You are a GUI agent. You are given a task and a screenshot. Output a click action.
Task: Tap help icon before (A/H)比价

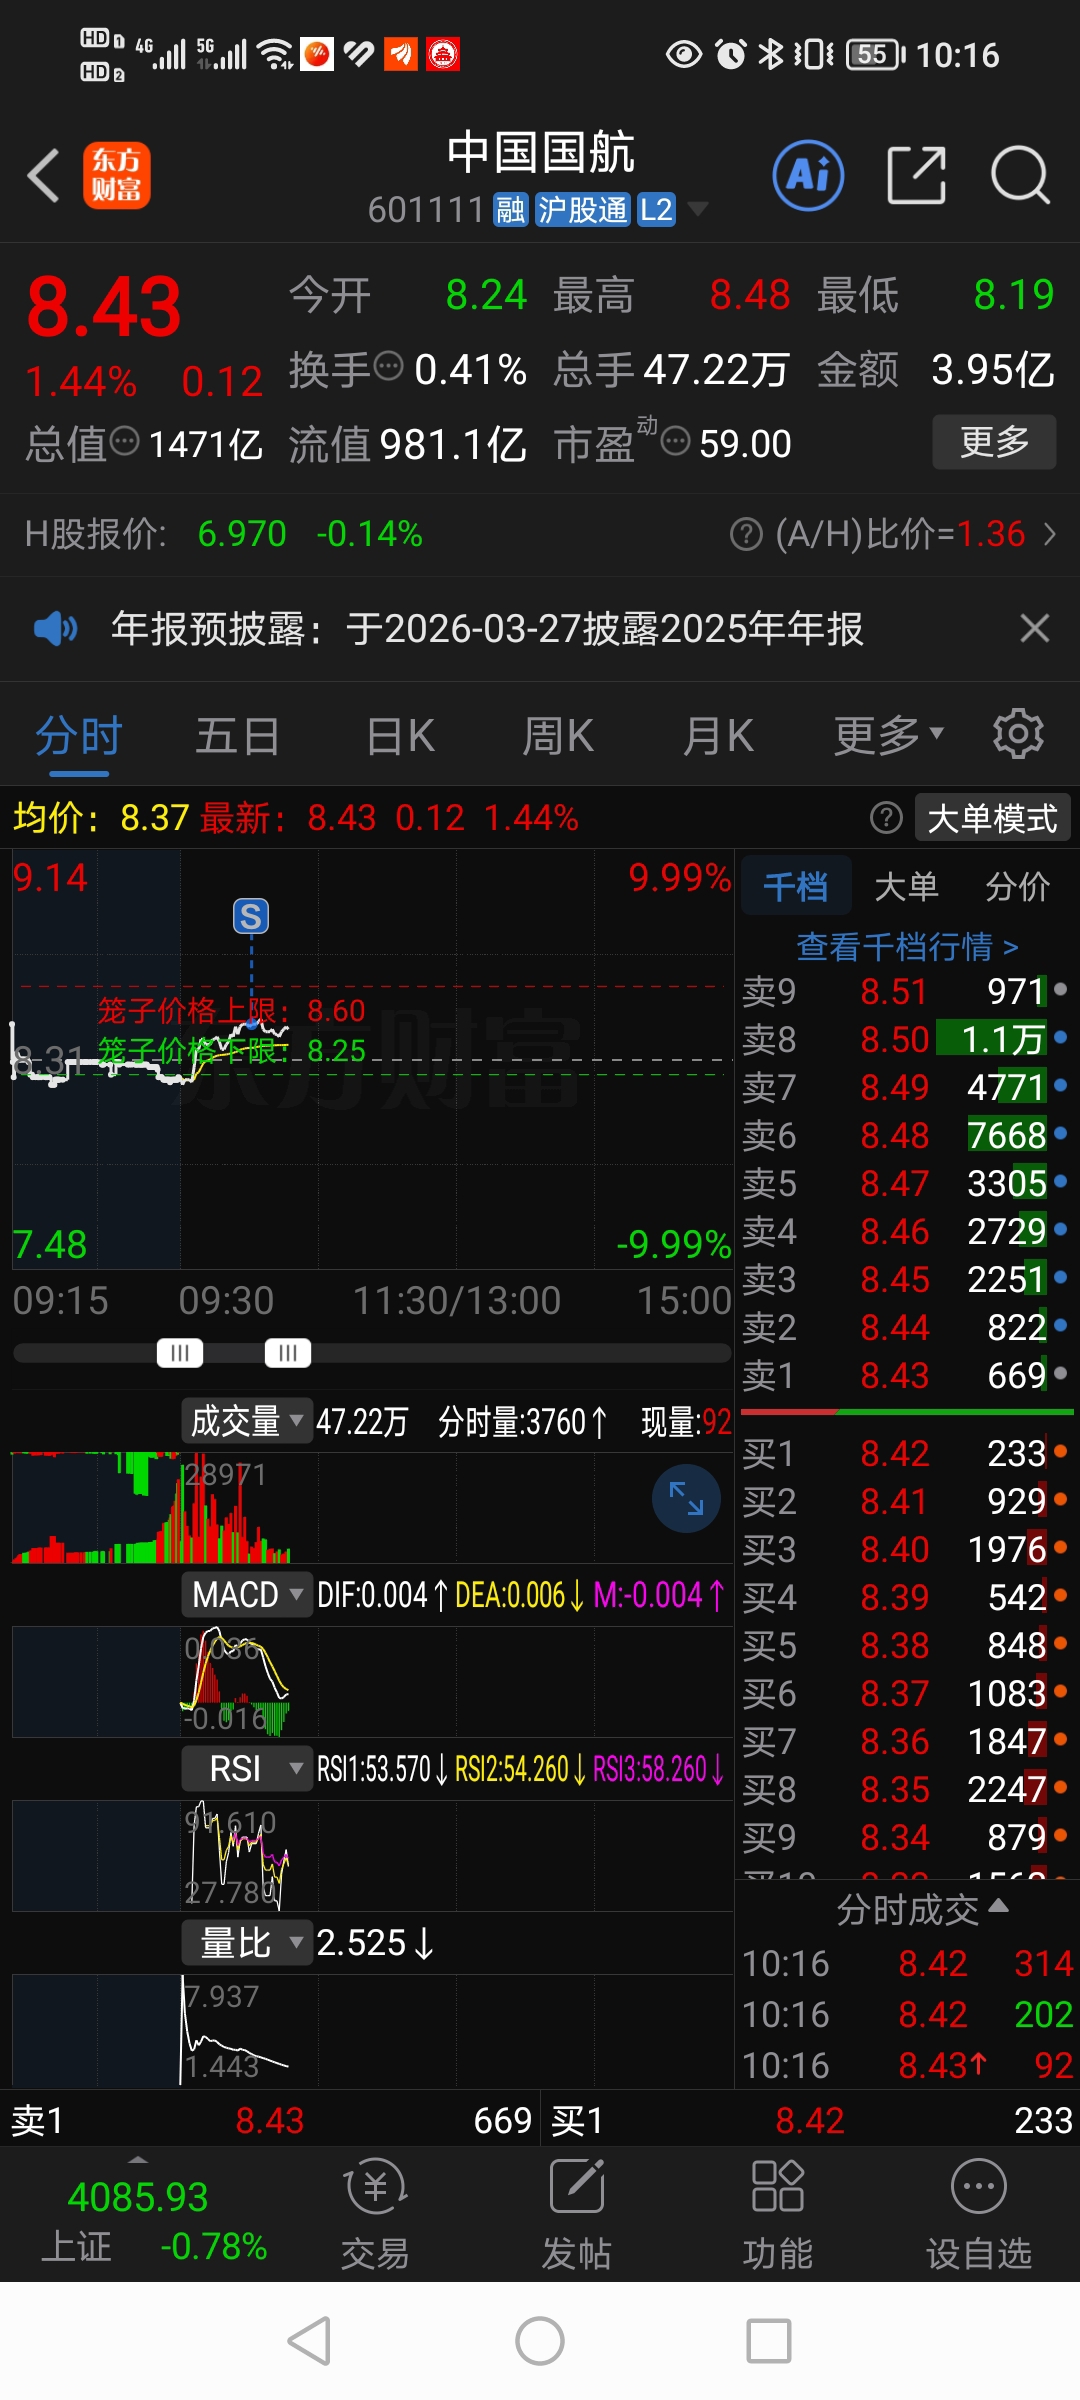pyautogui.click(x=746, y=534)
